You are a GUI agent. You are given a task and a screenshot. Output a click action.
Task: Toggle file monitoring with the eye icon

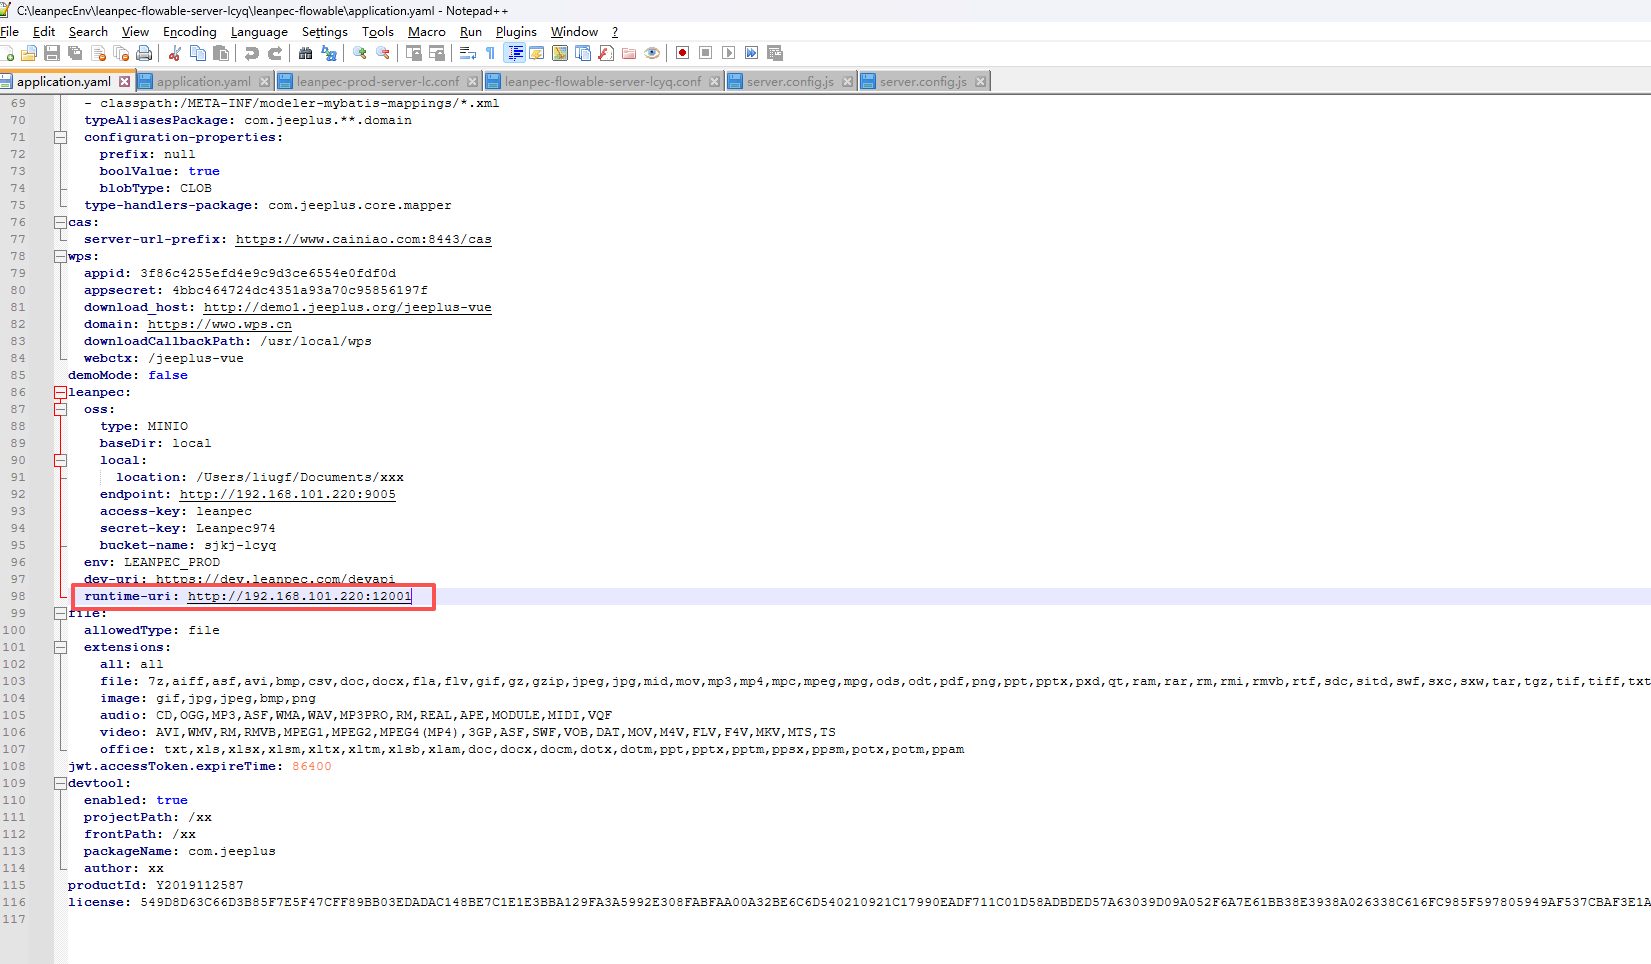652,53
